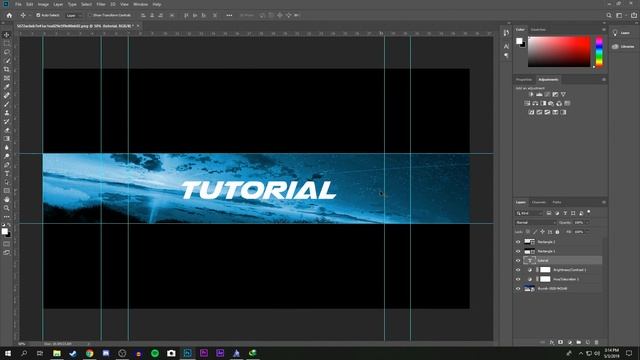Click the rainbow hue slider bar

coord(599,52)
